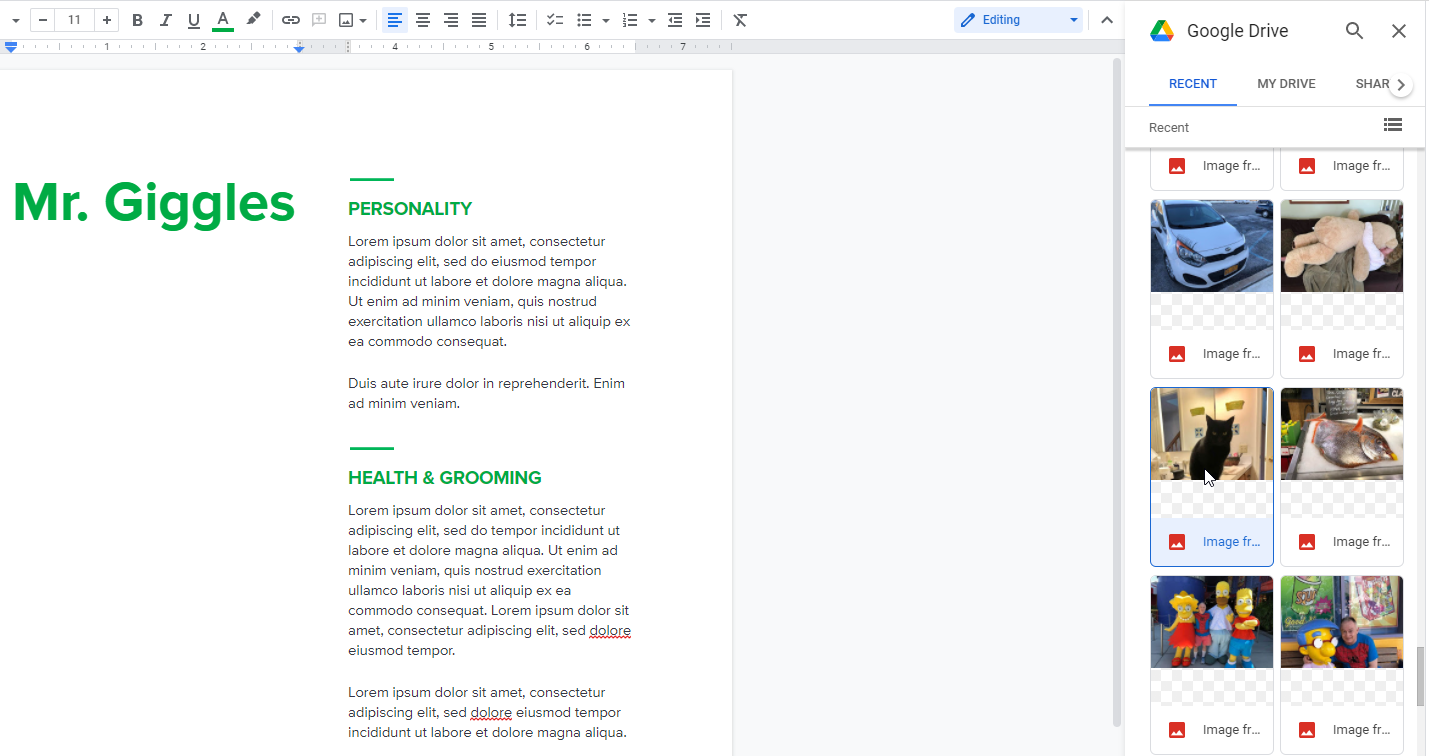The width and height of the screenshot is (1429, 756).
Task: Insert a checklist
Action: 555,20
